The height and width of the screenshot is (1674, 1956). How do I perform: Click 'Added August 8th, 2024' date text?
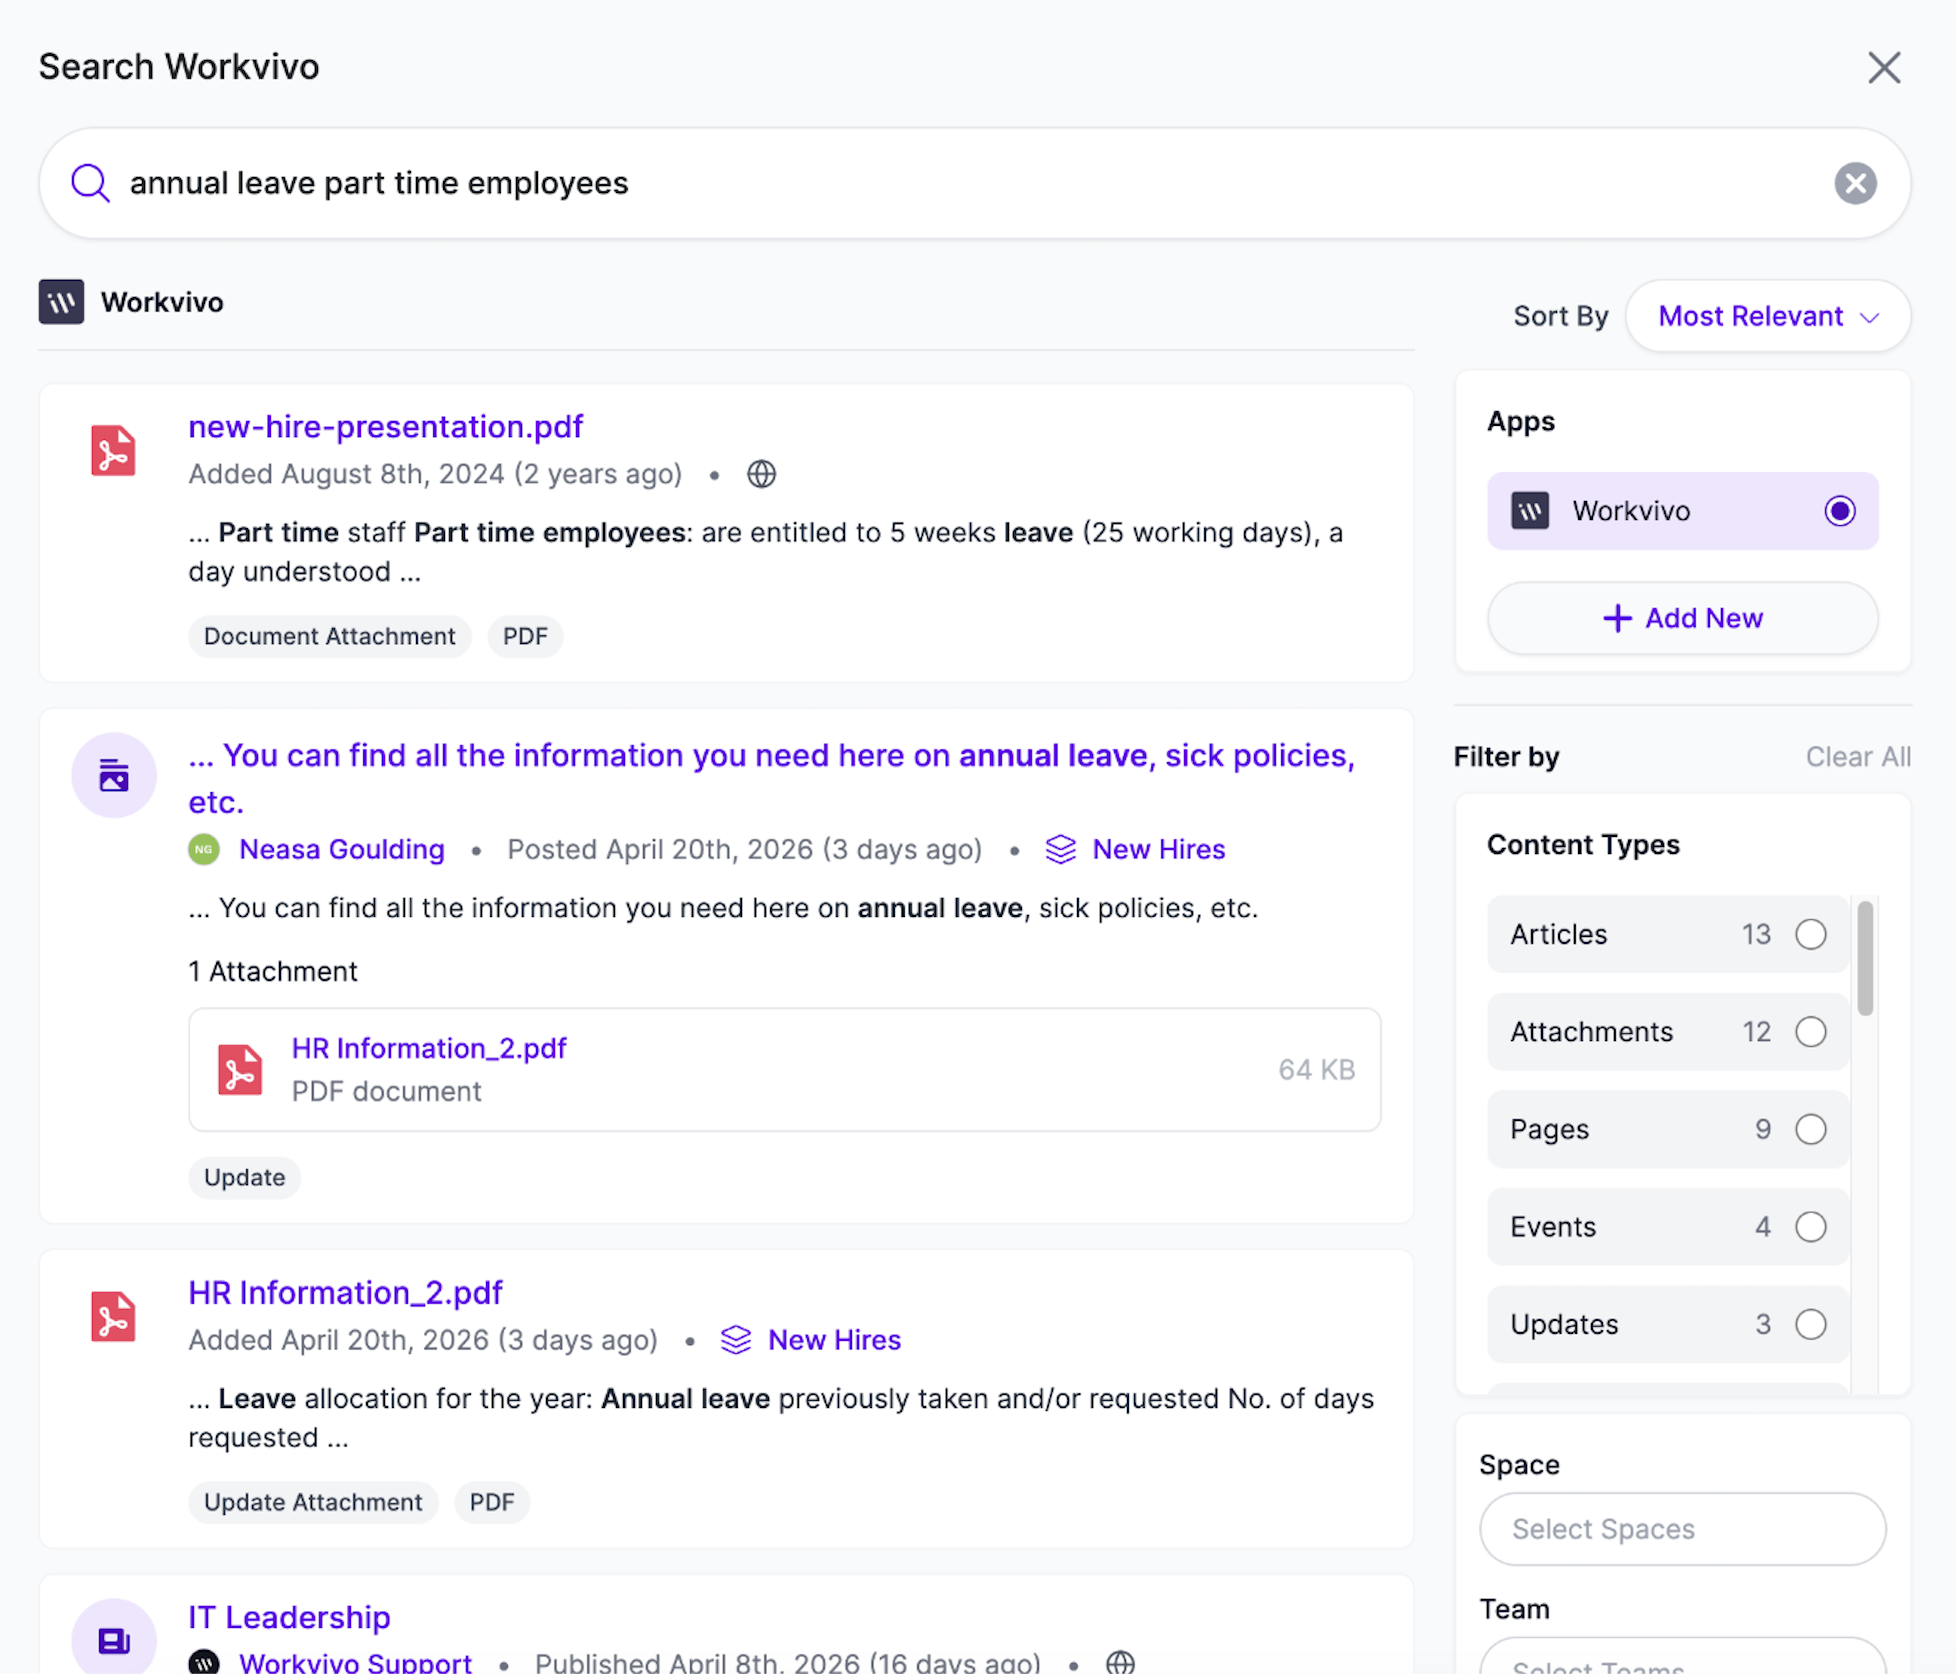[x=435, y=474]
